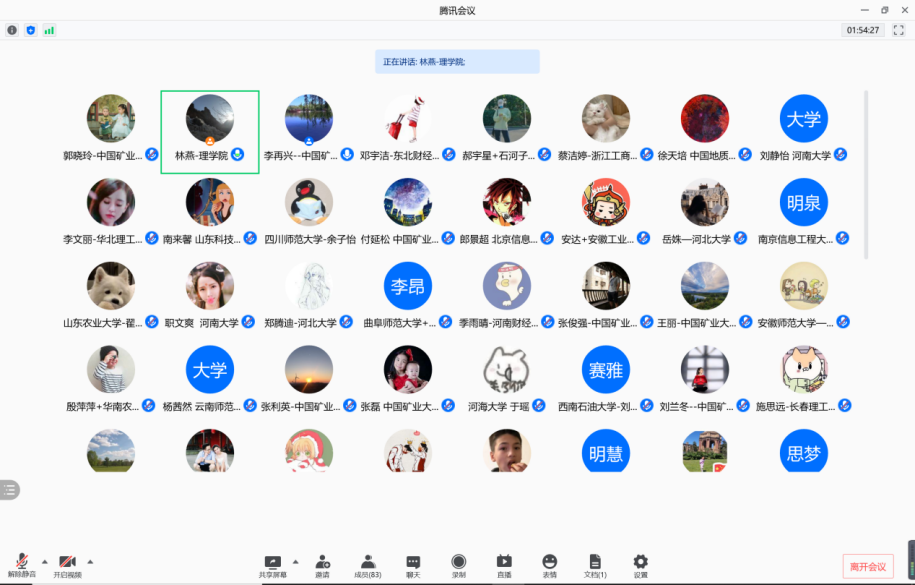The image size is (915, 585).
Task: Open the chat (聊天) window
Action: pos(413,566)
